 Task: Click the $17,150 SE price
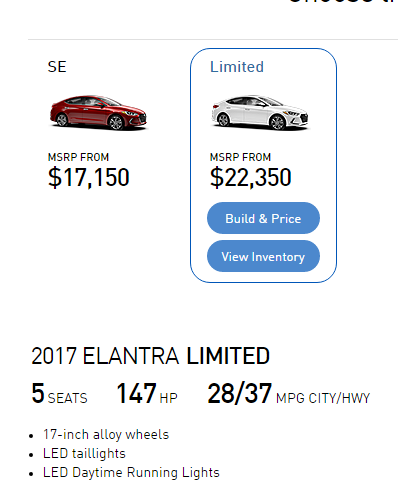tap(89, 178)
